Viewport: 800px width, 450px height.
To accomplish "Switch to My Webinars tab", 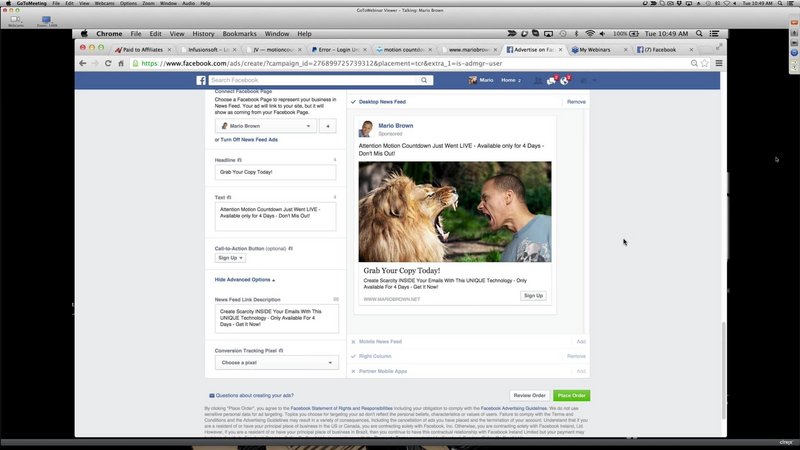I will point(595,49).
